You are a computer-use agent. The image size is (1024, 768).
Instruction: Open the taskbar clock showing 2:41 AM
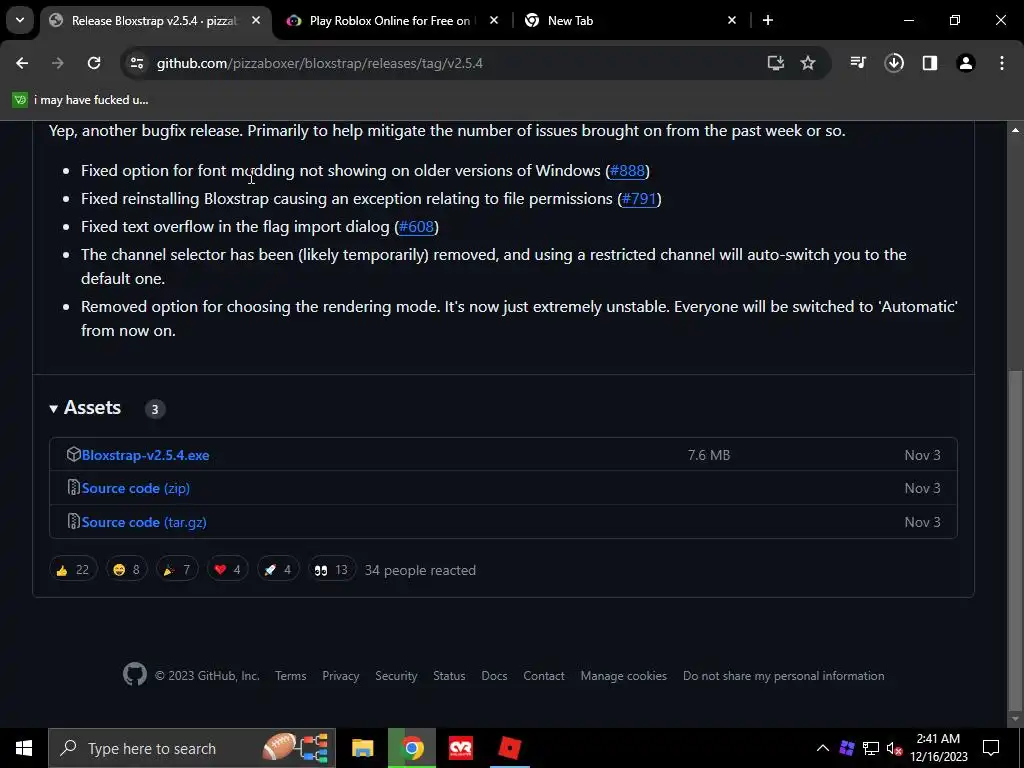coord(938,748)
